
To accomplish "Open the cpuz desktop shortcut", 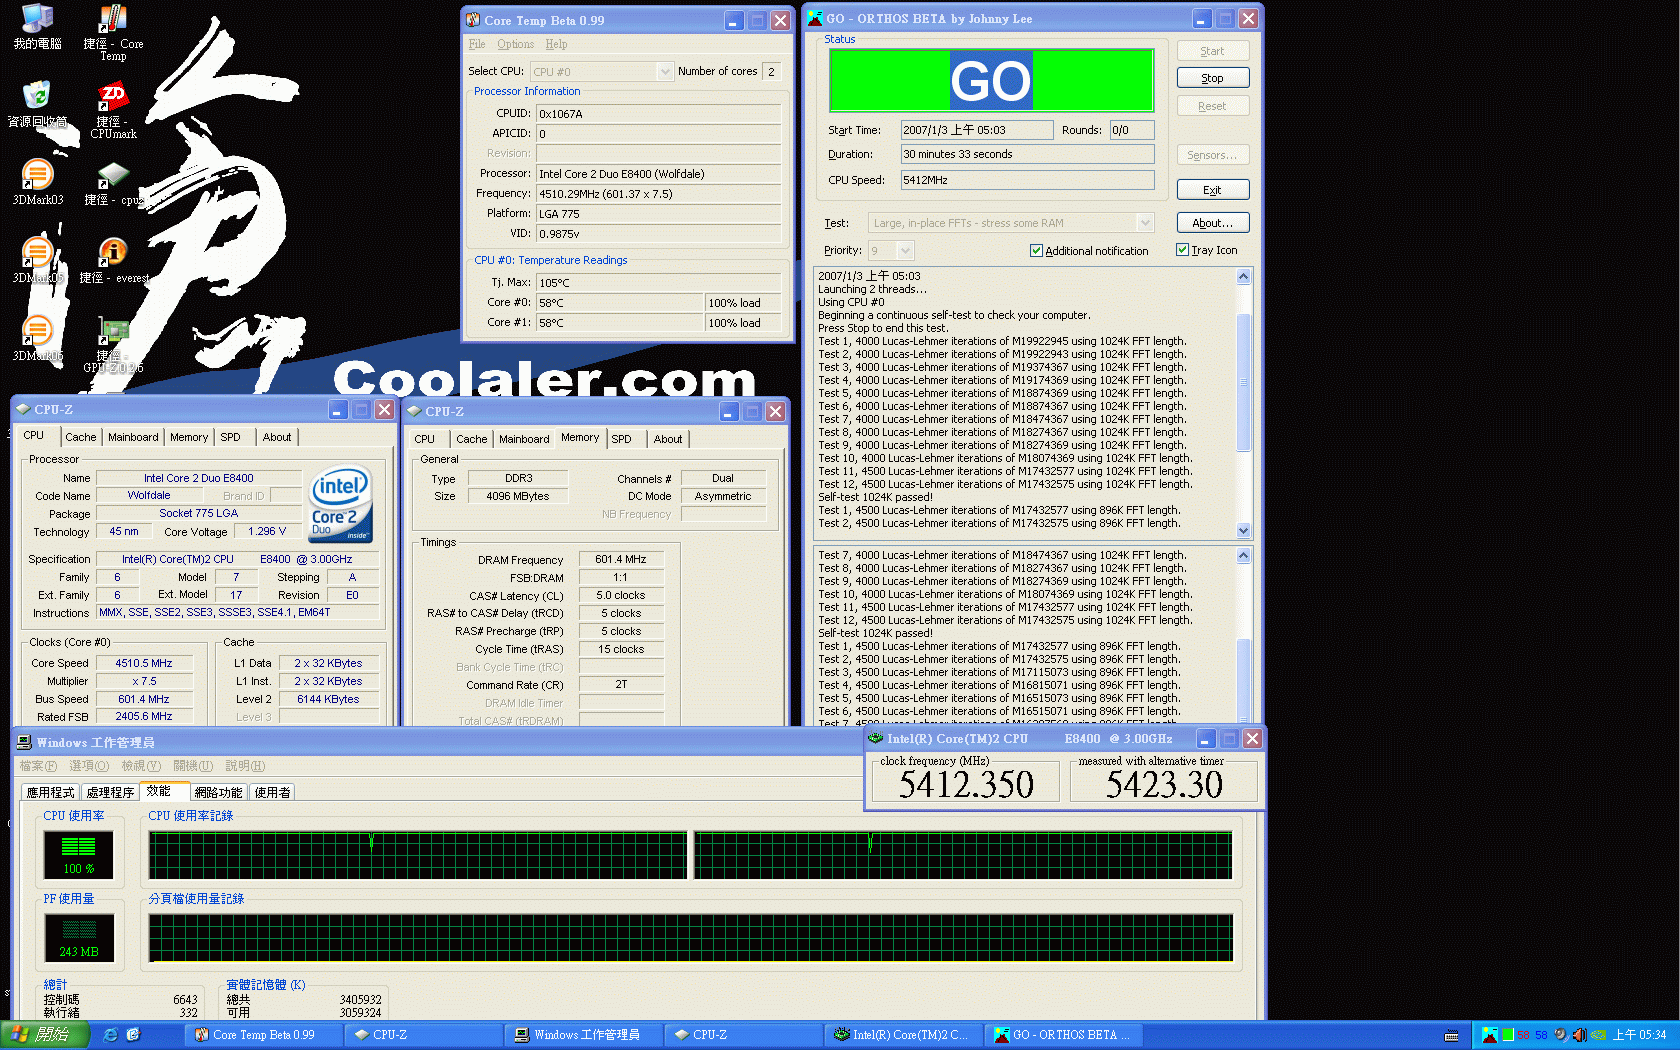I will [113, 182].
